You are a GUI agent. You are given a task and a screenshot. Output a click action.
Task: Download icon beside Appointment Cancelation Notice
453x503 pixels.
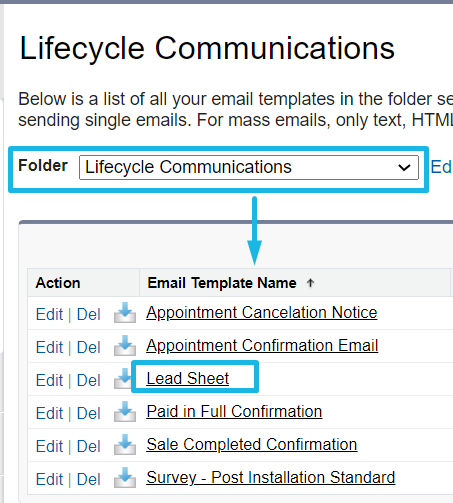point(125,313)
